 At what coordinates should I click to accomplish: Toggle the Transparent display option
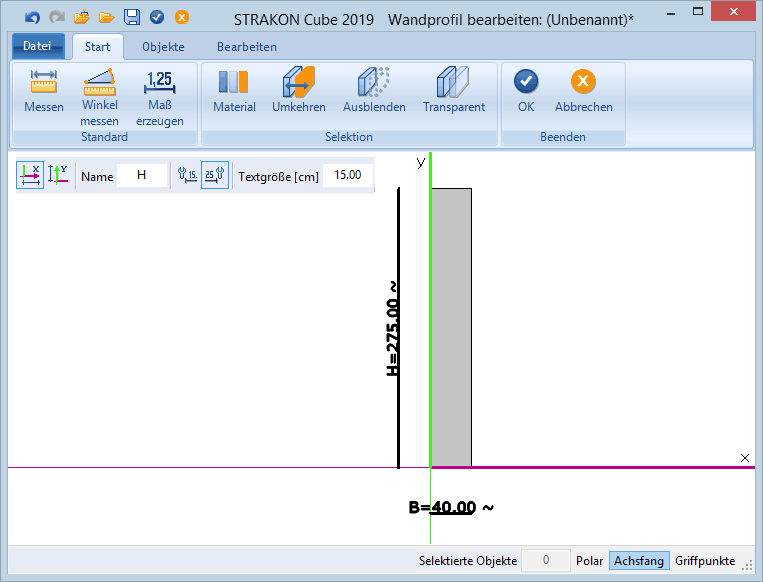click(x=454, y=91)
